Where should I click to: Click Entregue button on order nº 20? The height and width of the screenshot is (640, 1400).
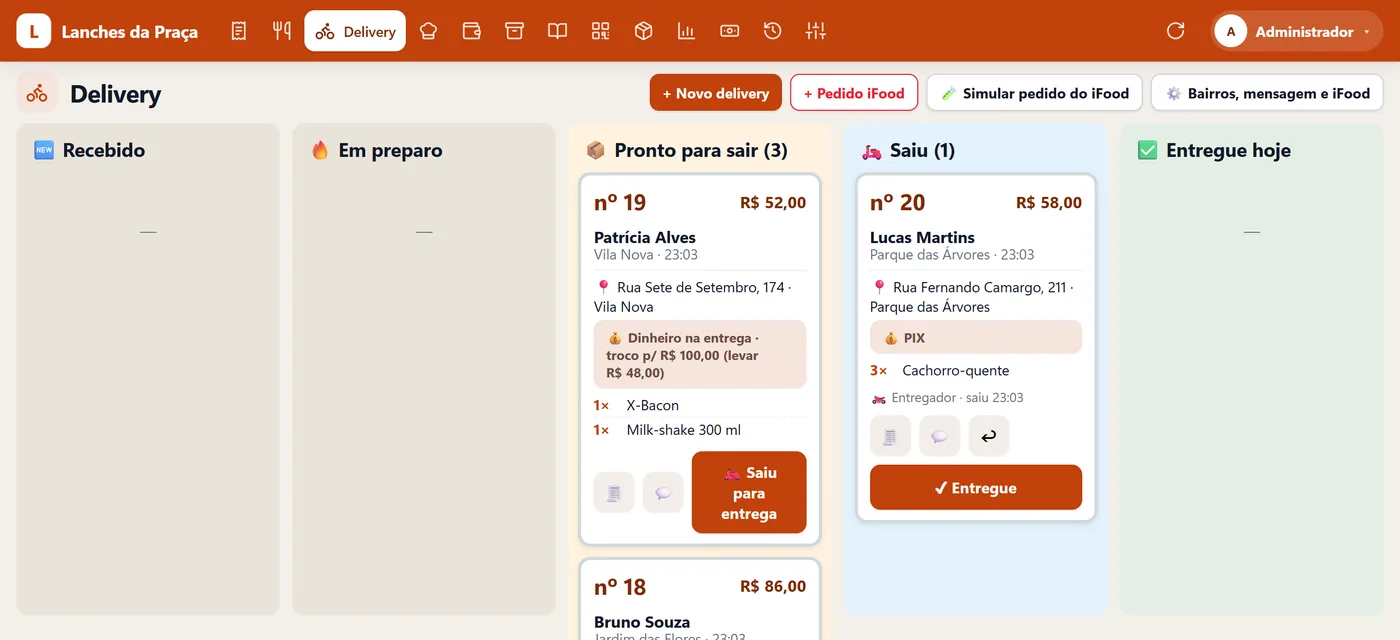tap(976, 487)
